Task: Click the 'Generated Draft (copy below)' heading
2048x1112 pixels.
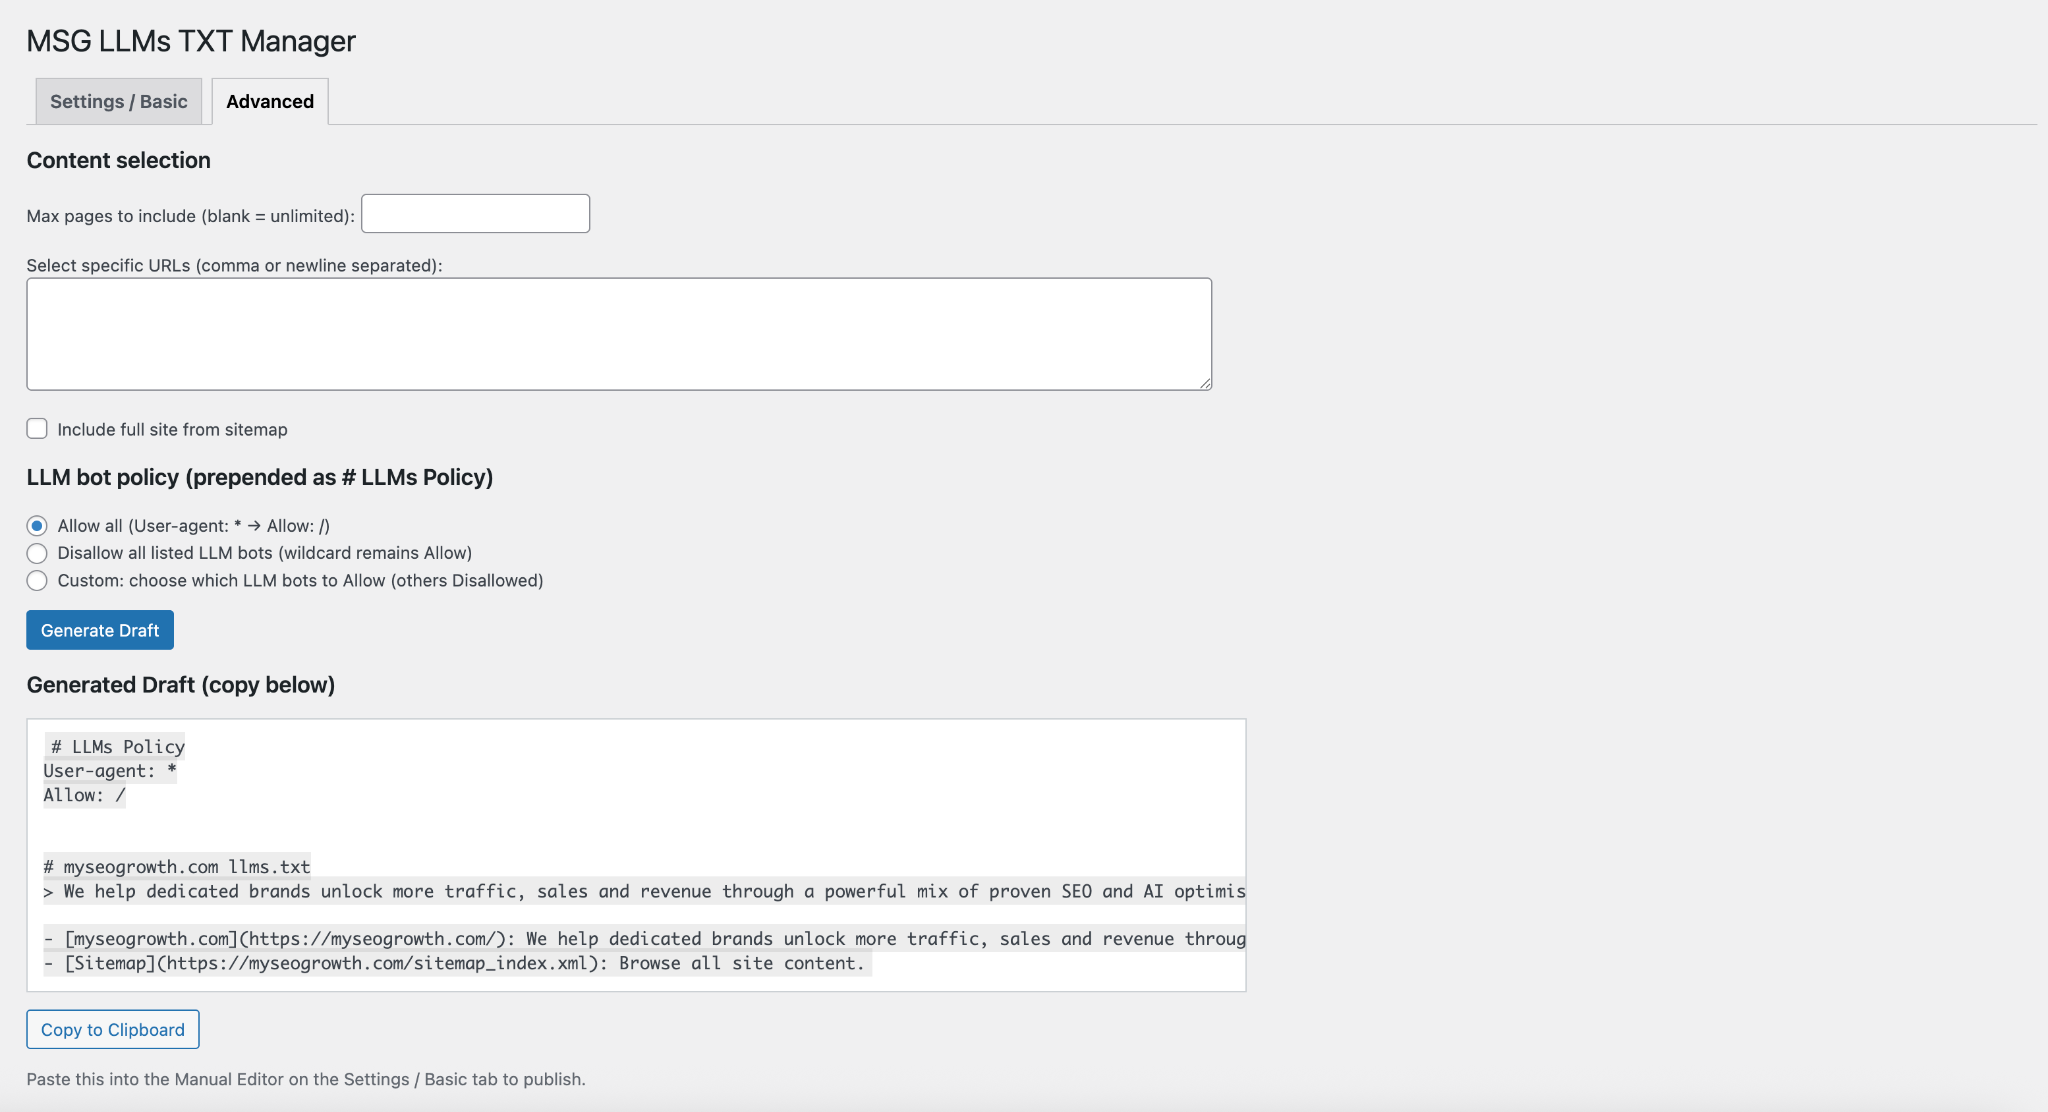Action: (181, 685)
